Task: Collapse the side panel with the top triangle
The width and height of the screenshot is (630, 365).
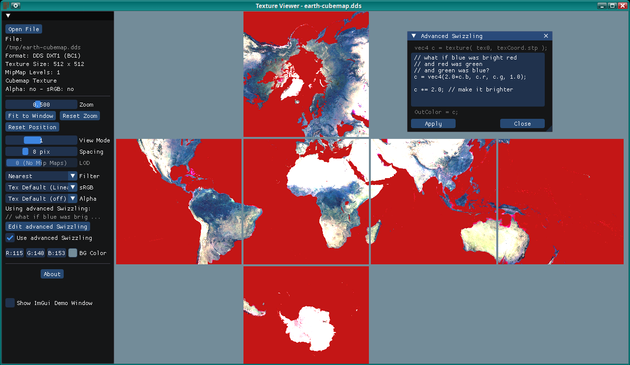Action: 8,16
